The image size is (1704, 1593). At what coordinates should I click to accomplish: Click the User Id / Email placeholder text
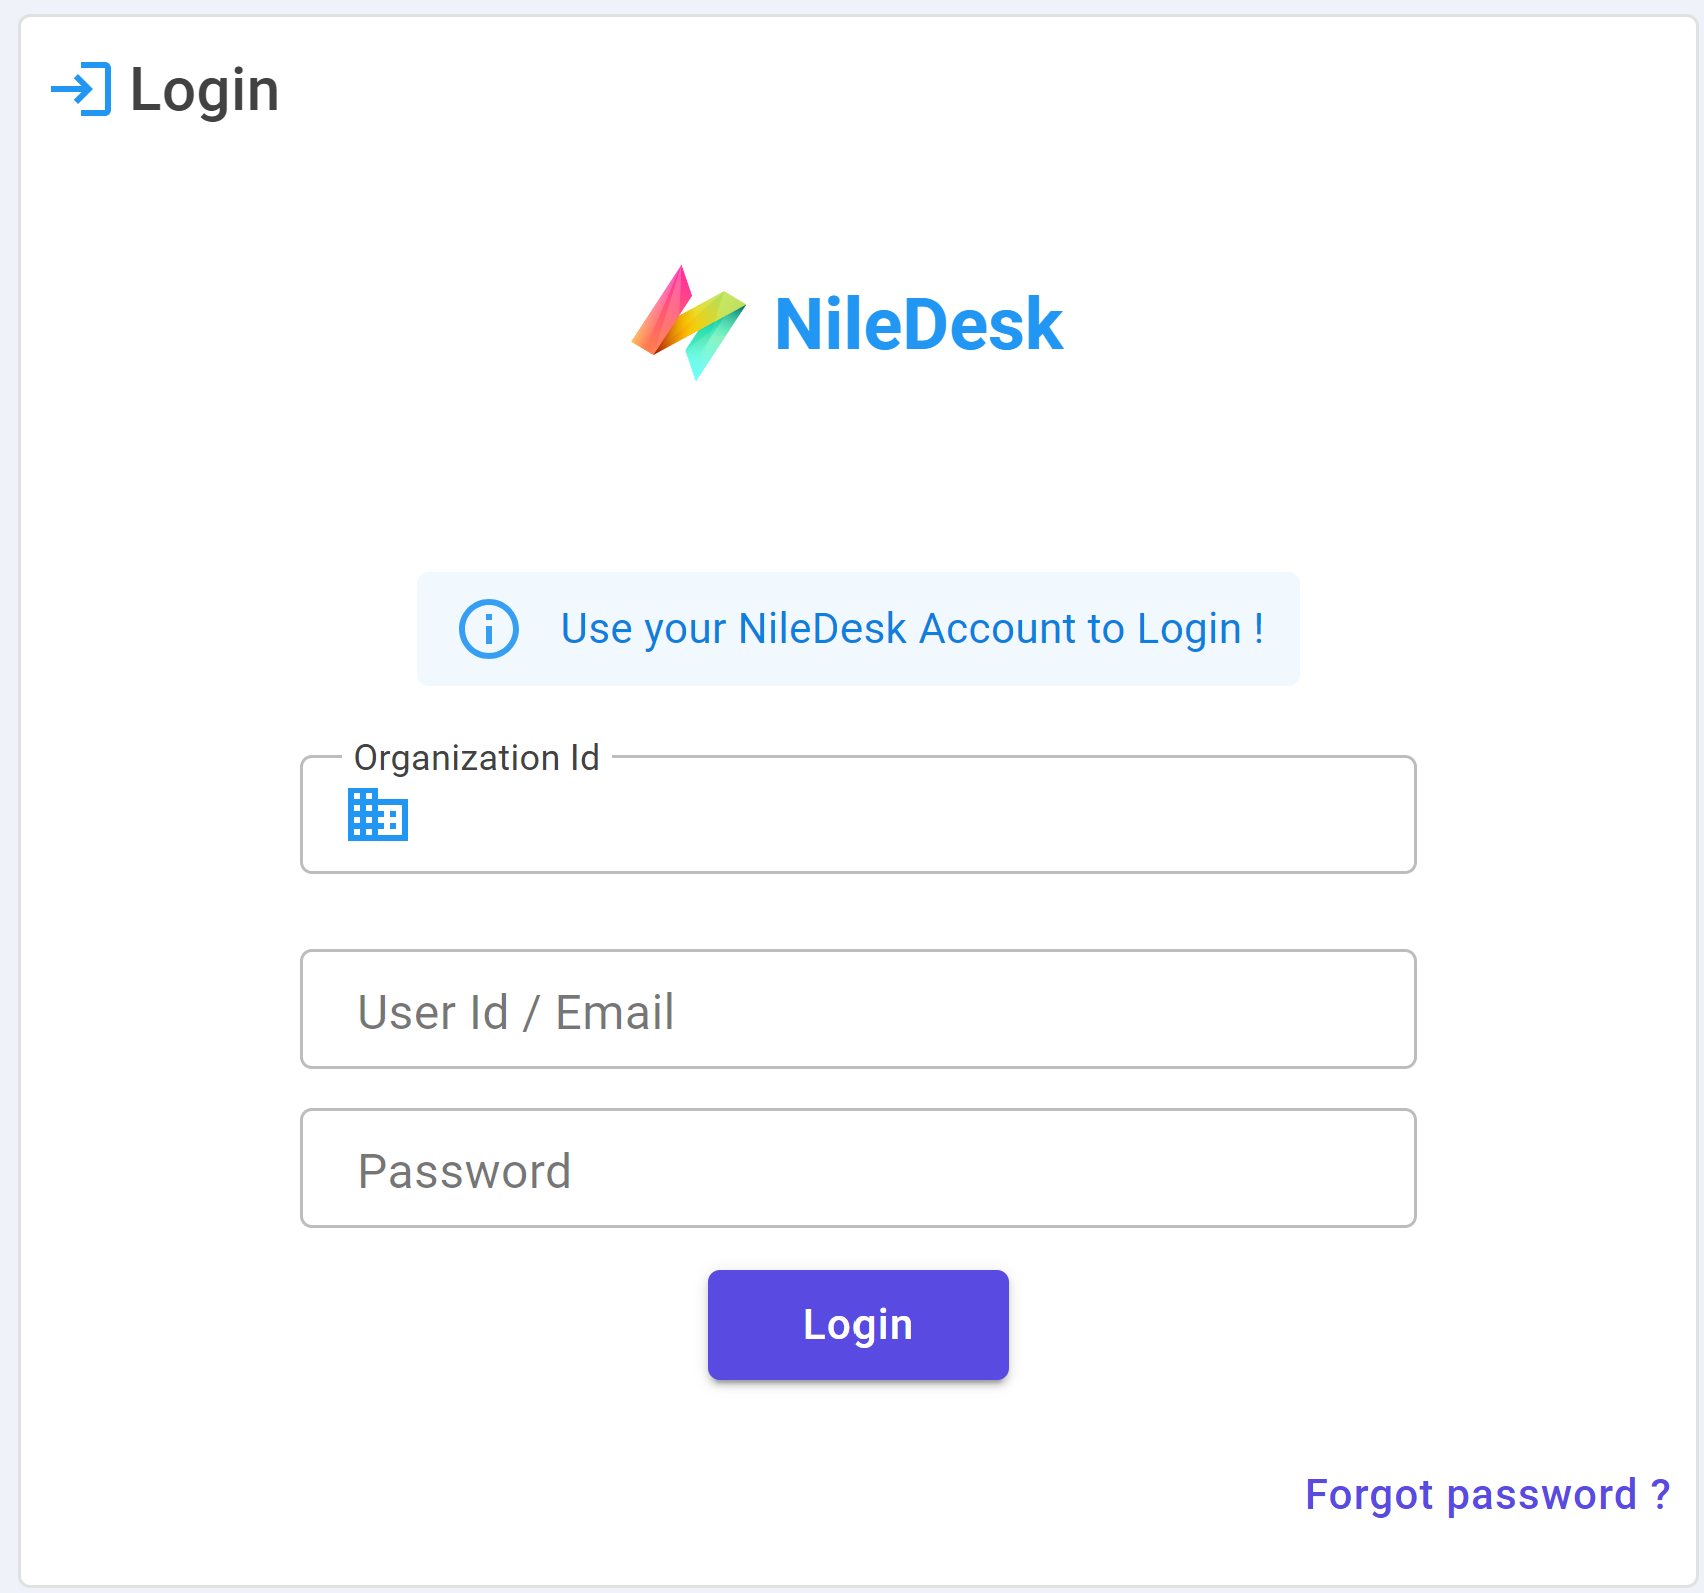516,1012
